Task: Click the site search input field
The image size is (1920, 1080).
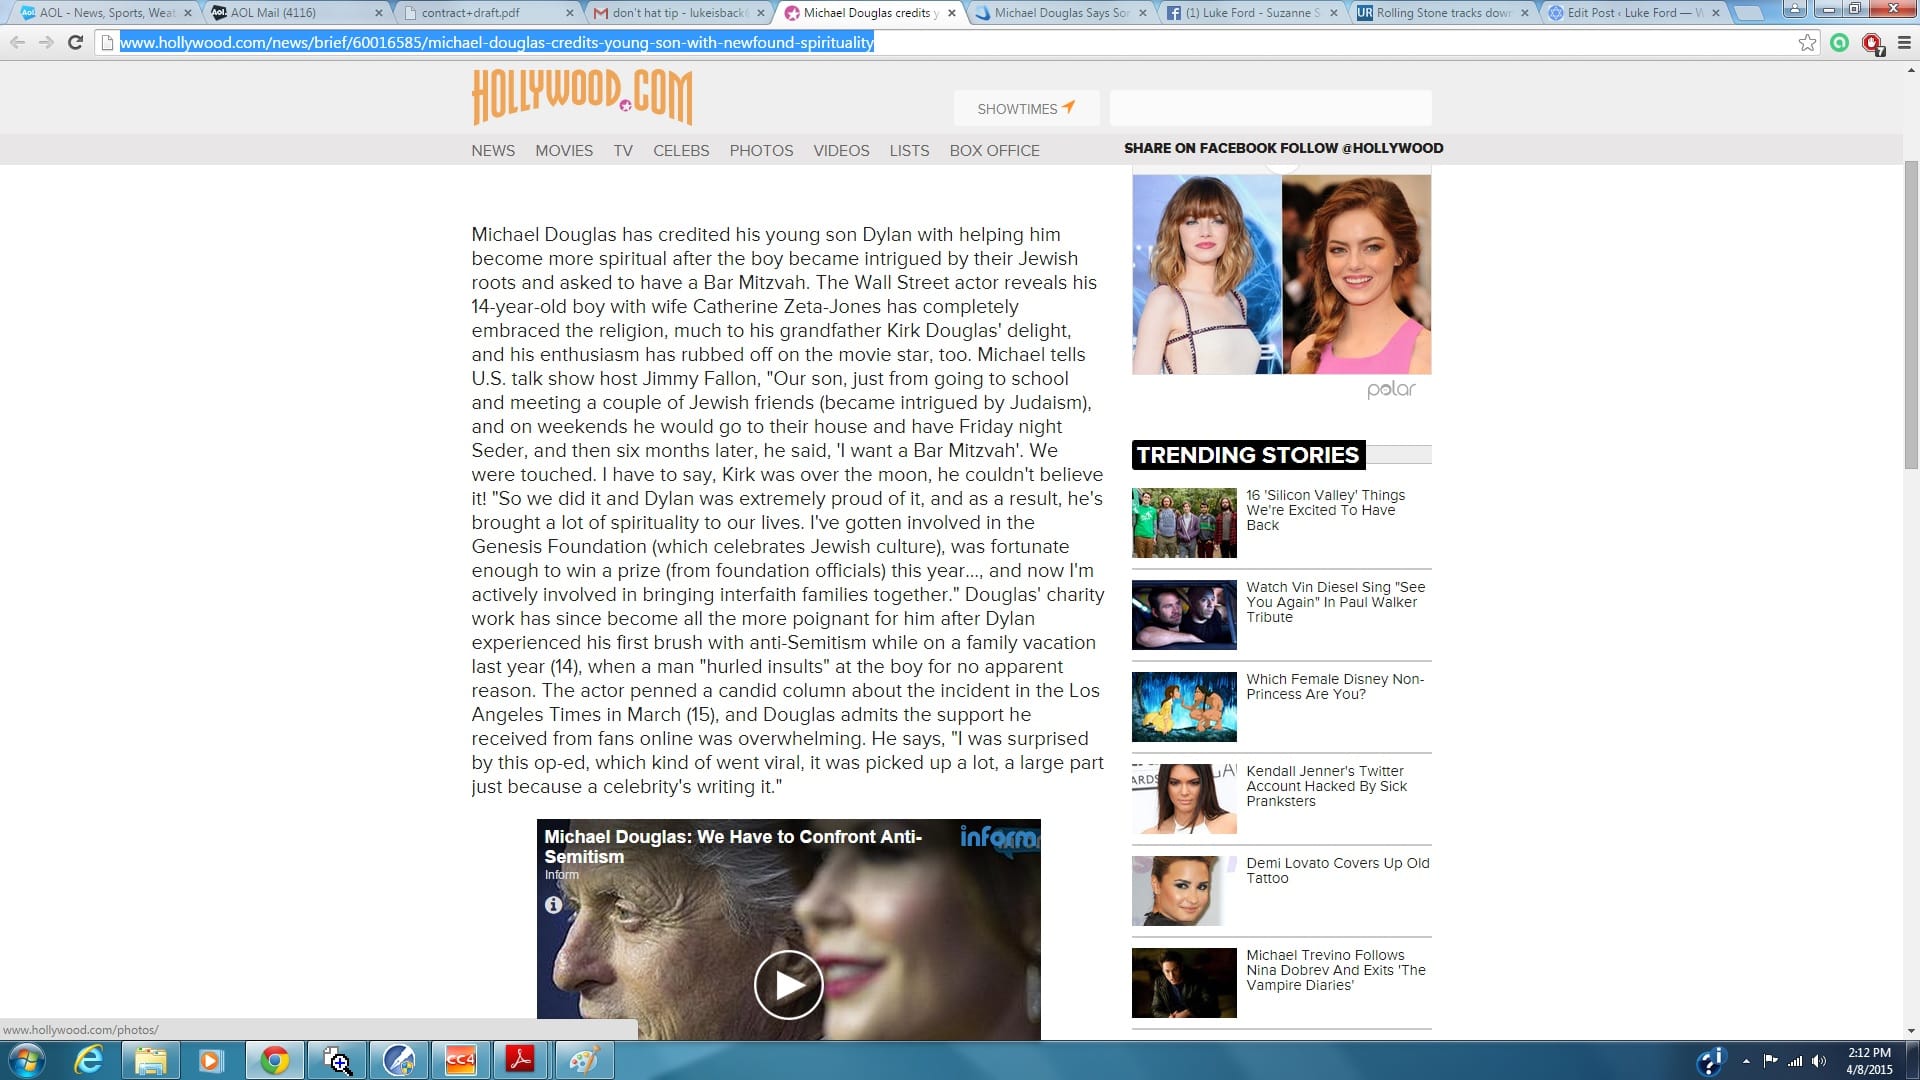Action: click(1270, 108)
